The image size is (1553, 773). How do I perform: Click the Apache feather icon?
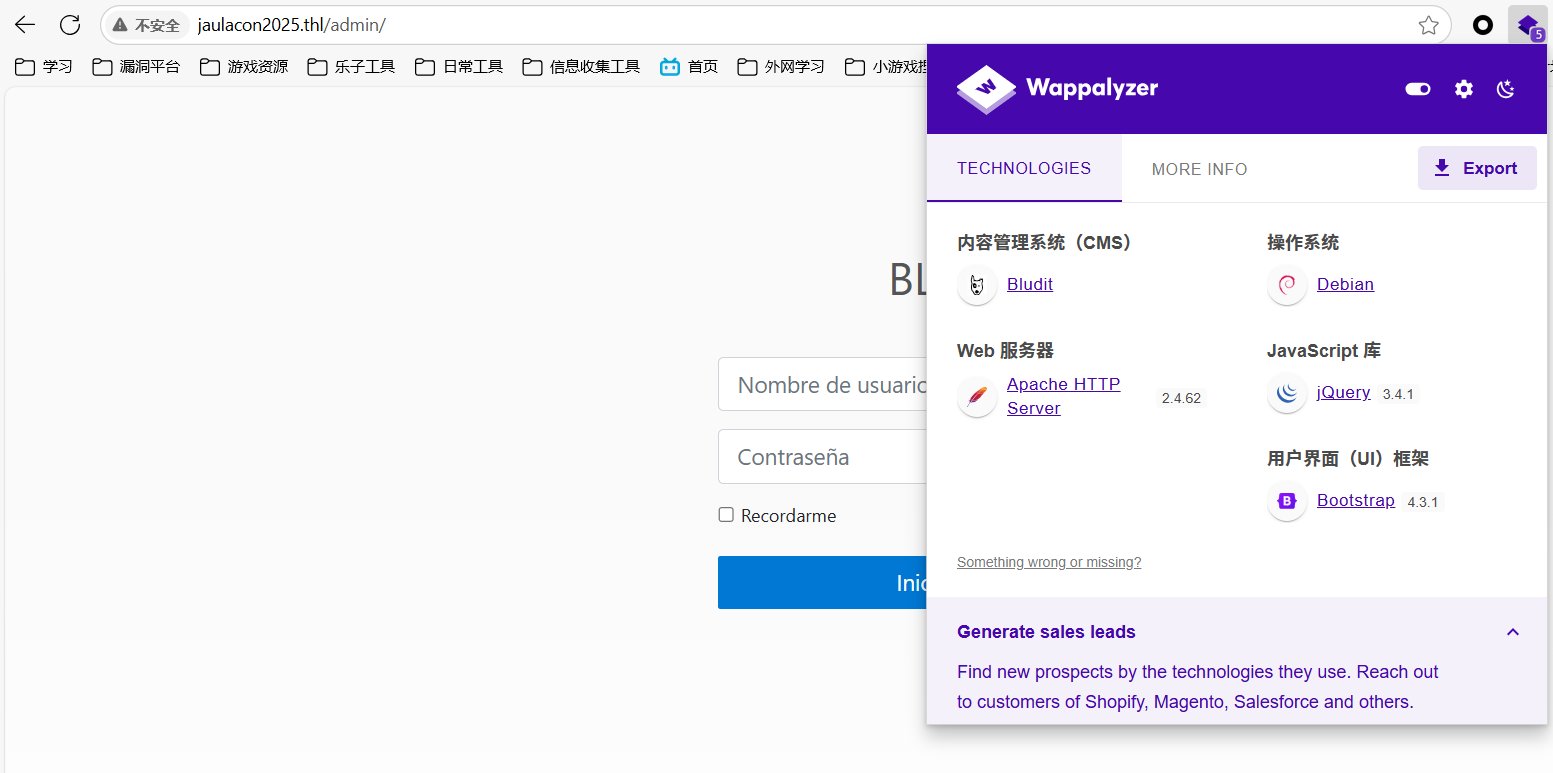[x=977, y=397]
